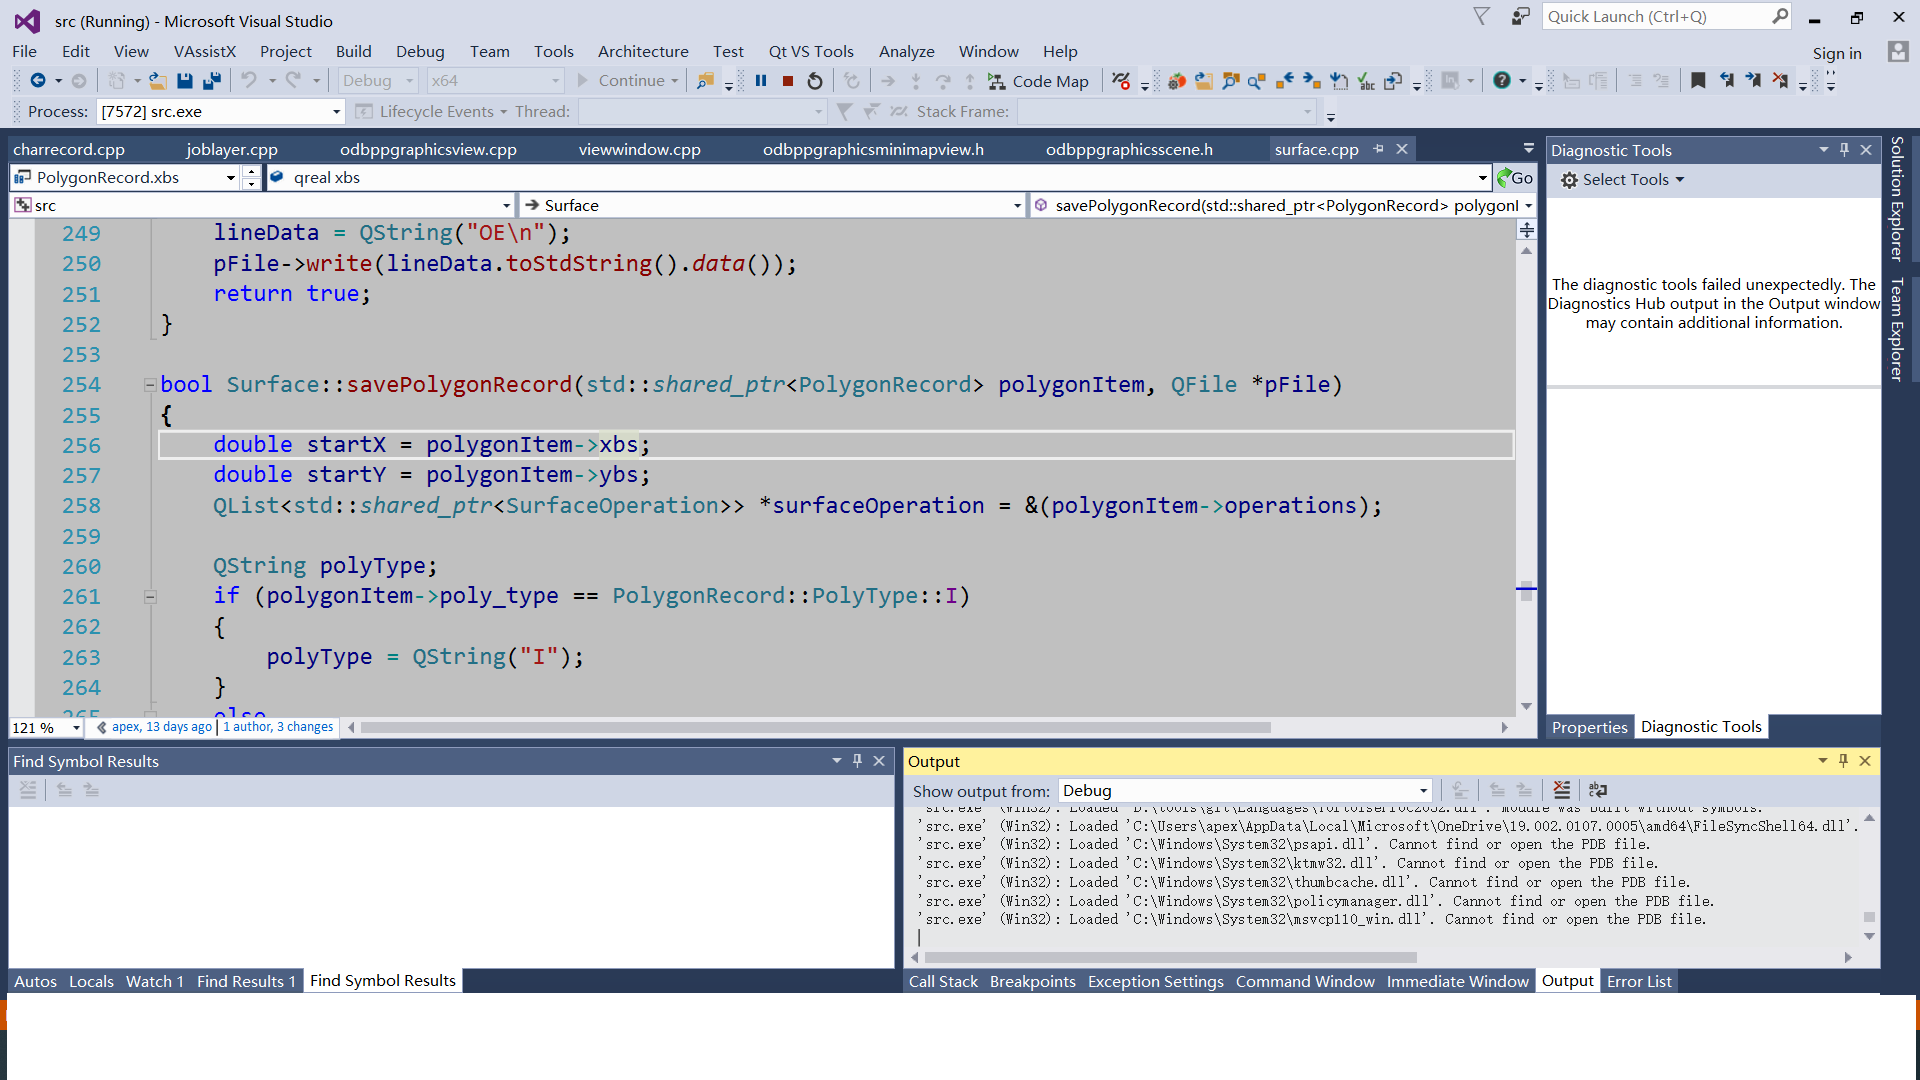
Task: Toggle bookmark icon in toolbar
Action: coord(1698,81)
